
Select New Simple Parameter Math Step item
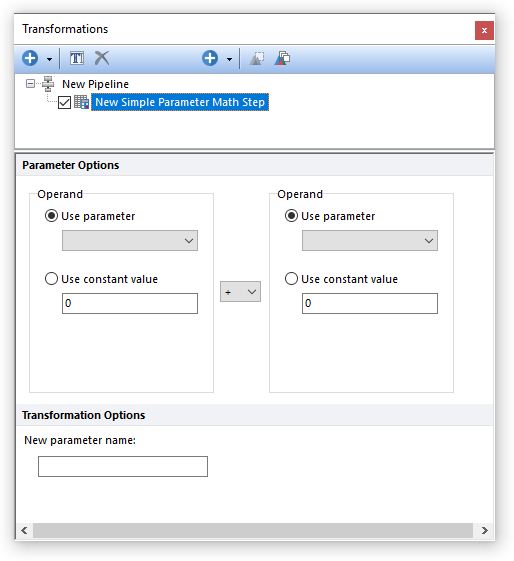point(180,102)
